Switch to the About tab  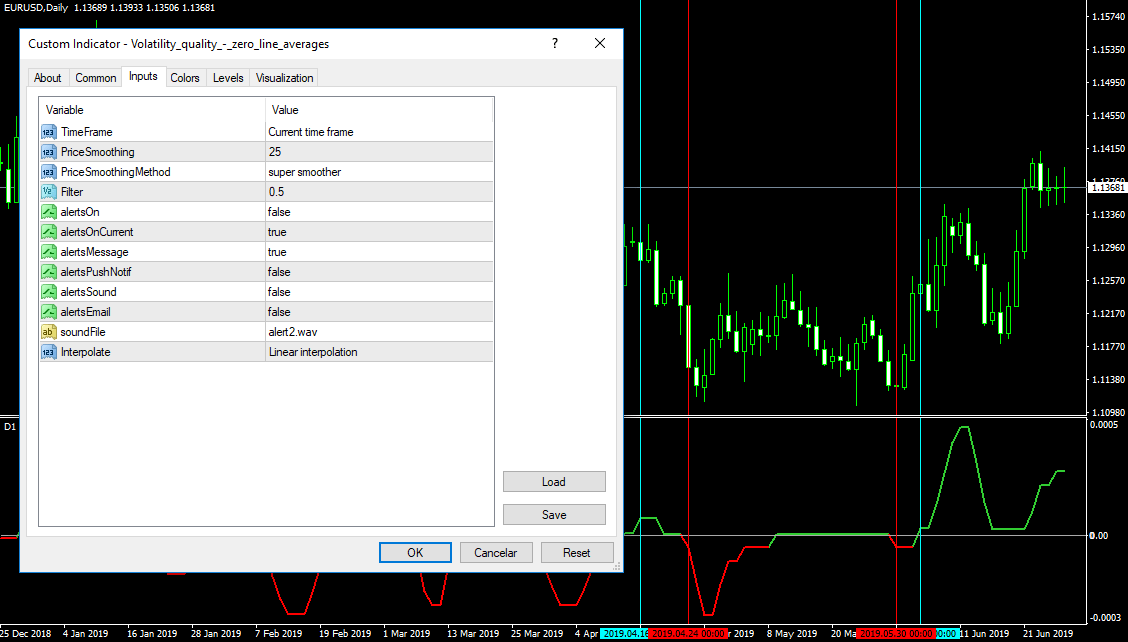47,78
